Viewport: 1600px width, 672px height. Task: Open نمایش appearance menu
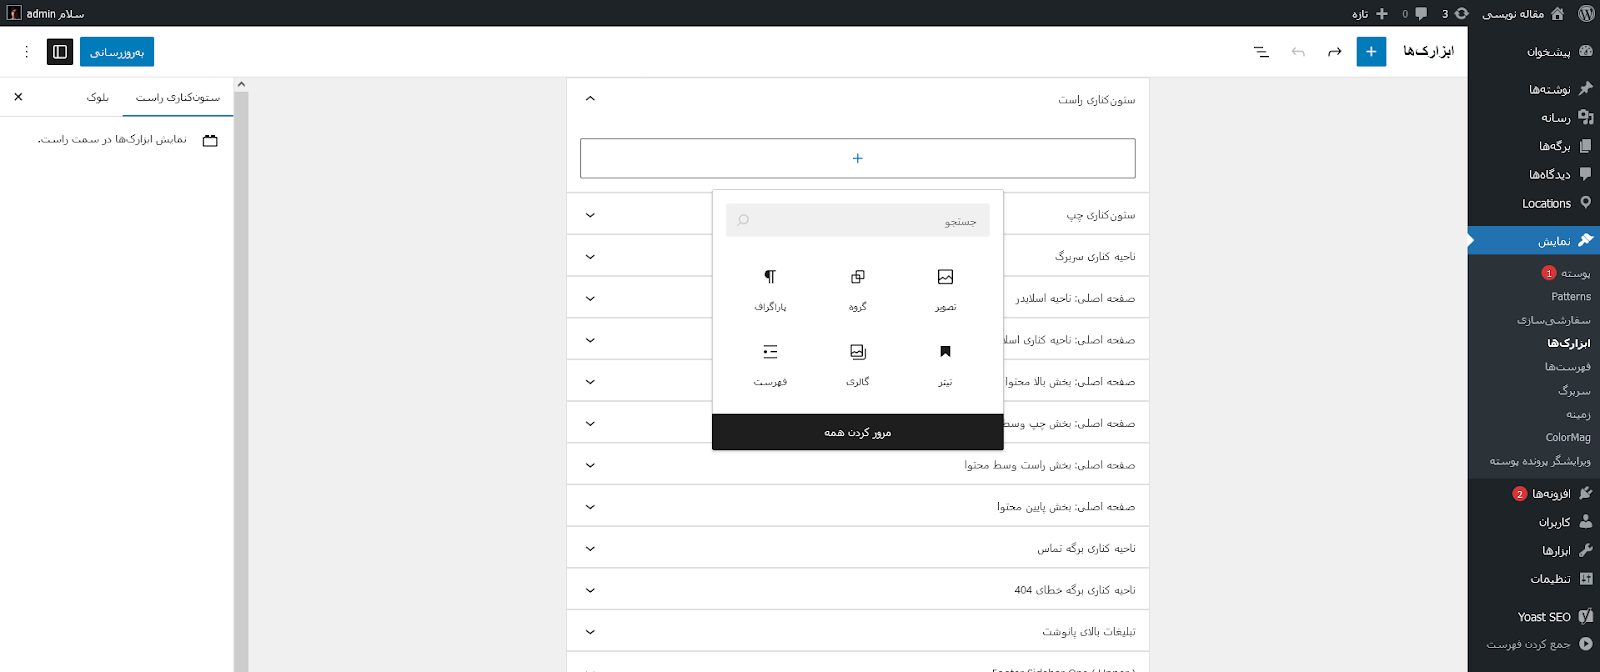click(1534, 241)
